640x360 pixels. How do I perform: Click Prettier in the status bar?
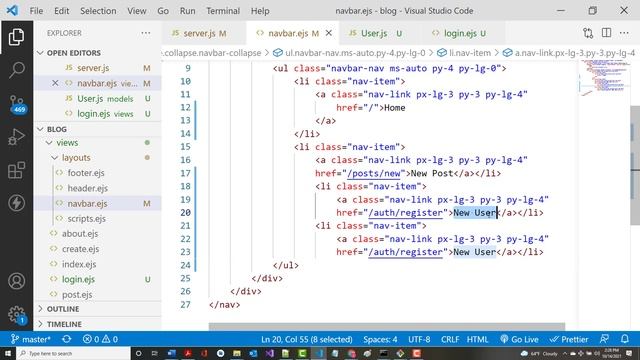(x=569, y=339)
